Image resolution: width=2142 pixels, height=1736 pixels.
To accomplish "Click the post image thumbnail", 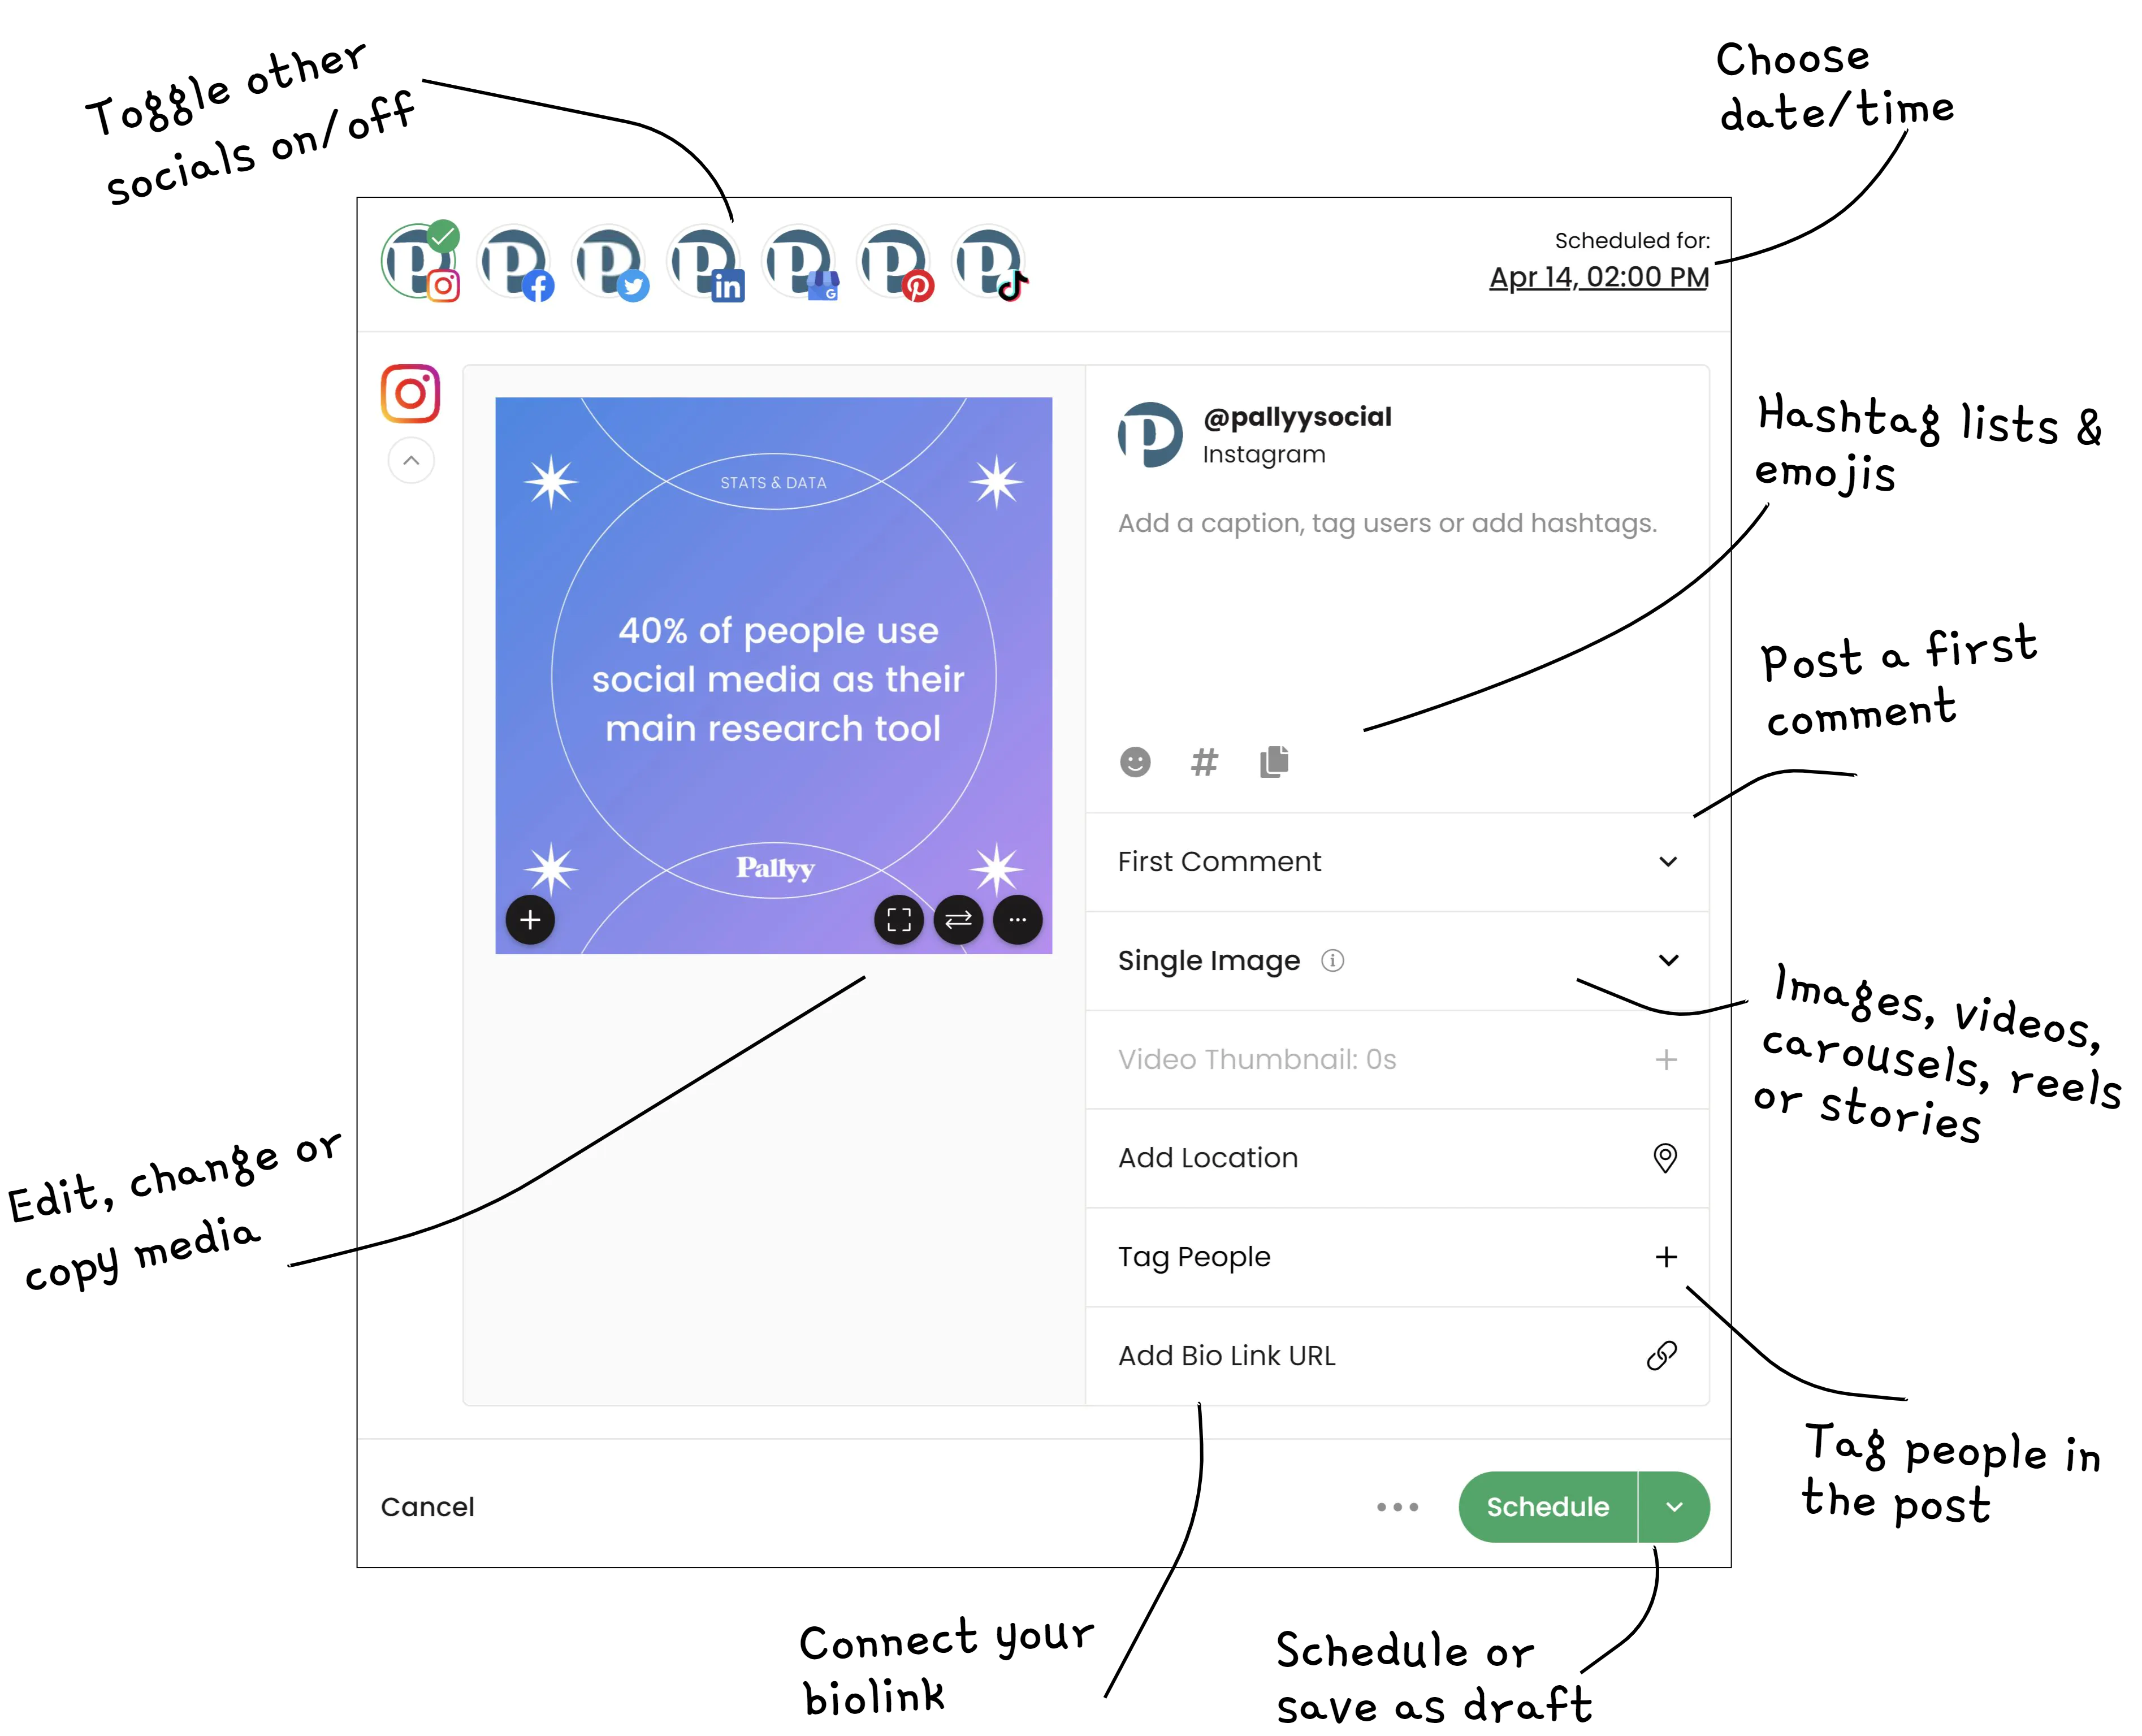I will pyautogui.click(x=772, y=675).
